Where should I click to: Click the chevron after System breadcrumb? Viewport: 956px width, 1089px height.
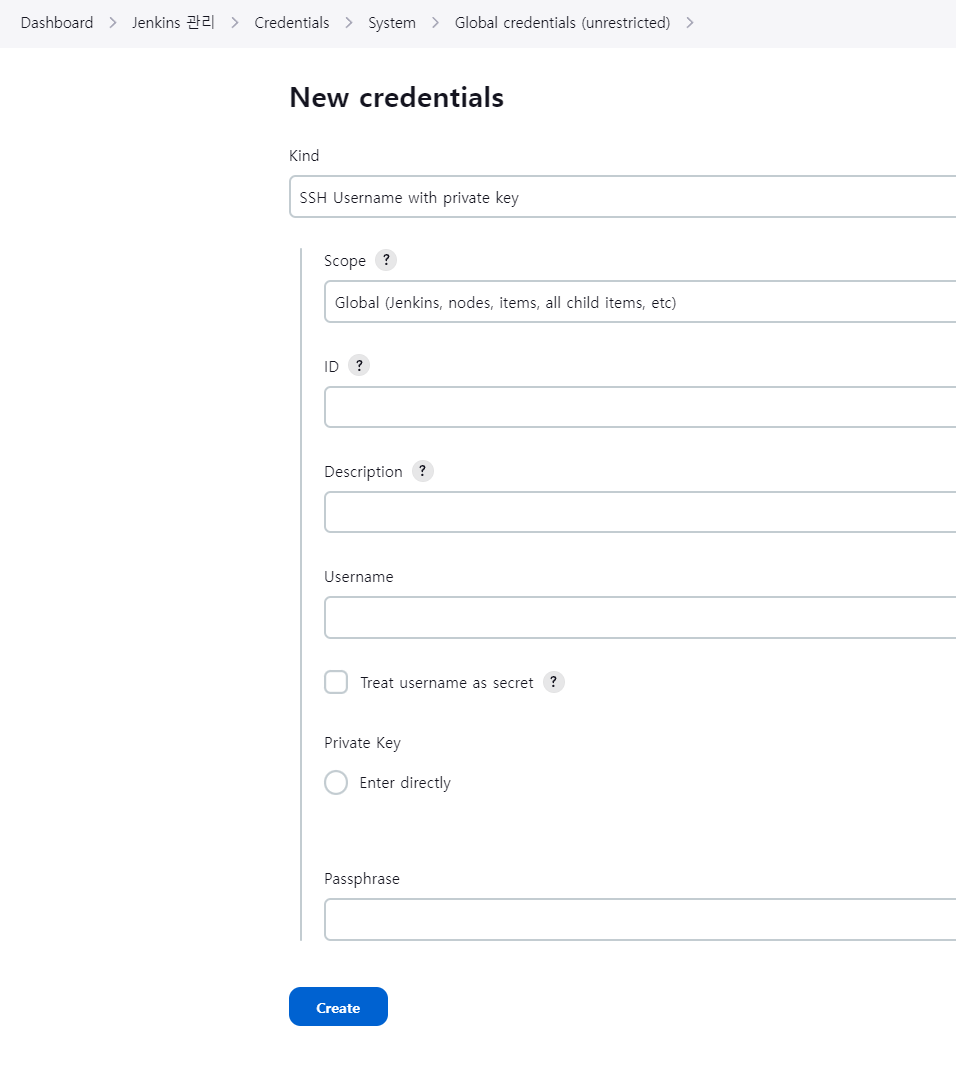(436, 23)
